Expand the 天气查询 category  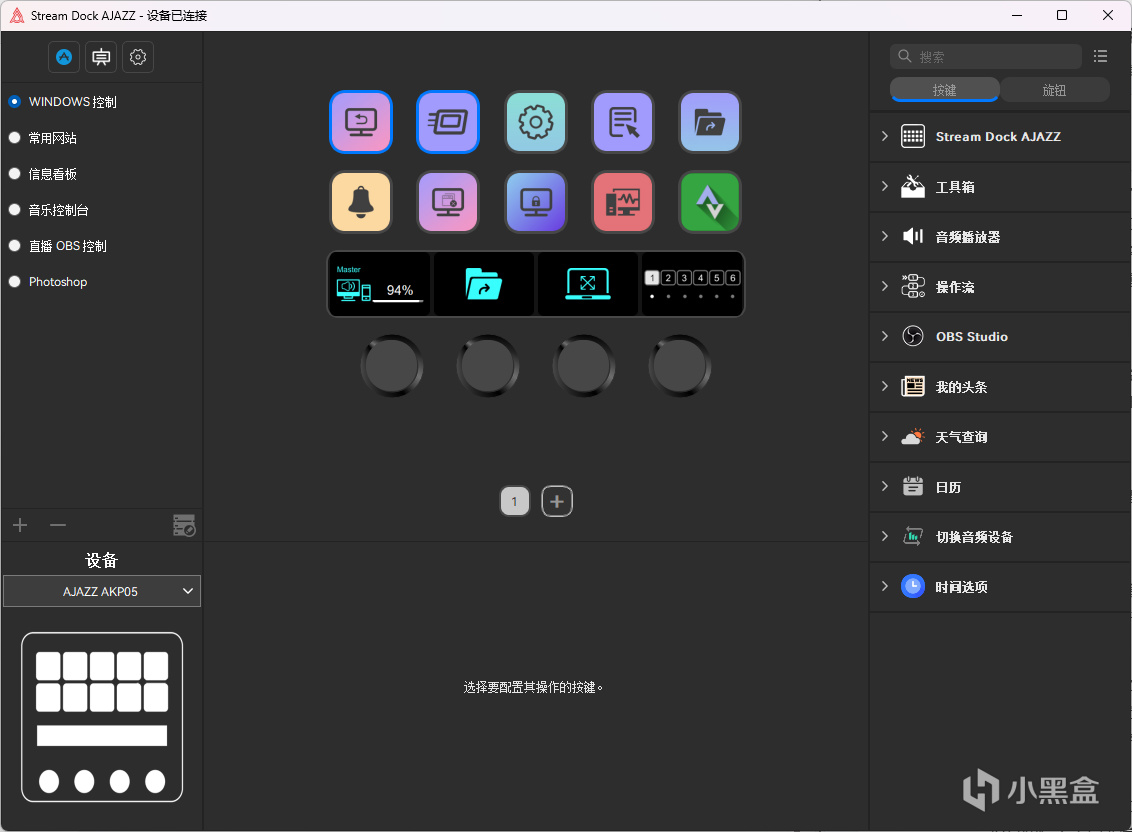[x=884, y=436]
